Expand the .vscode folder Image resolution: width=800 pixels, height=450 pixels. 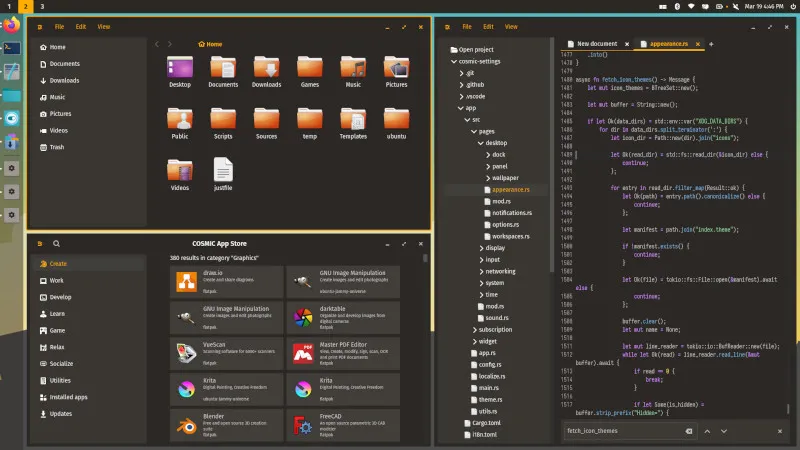click(x=461, y=96)
